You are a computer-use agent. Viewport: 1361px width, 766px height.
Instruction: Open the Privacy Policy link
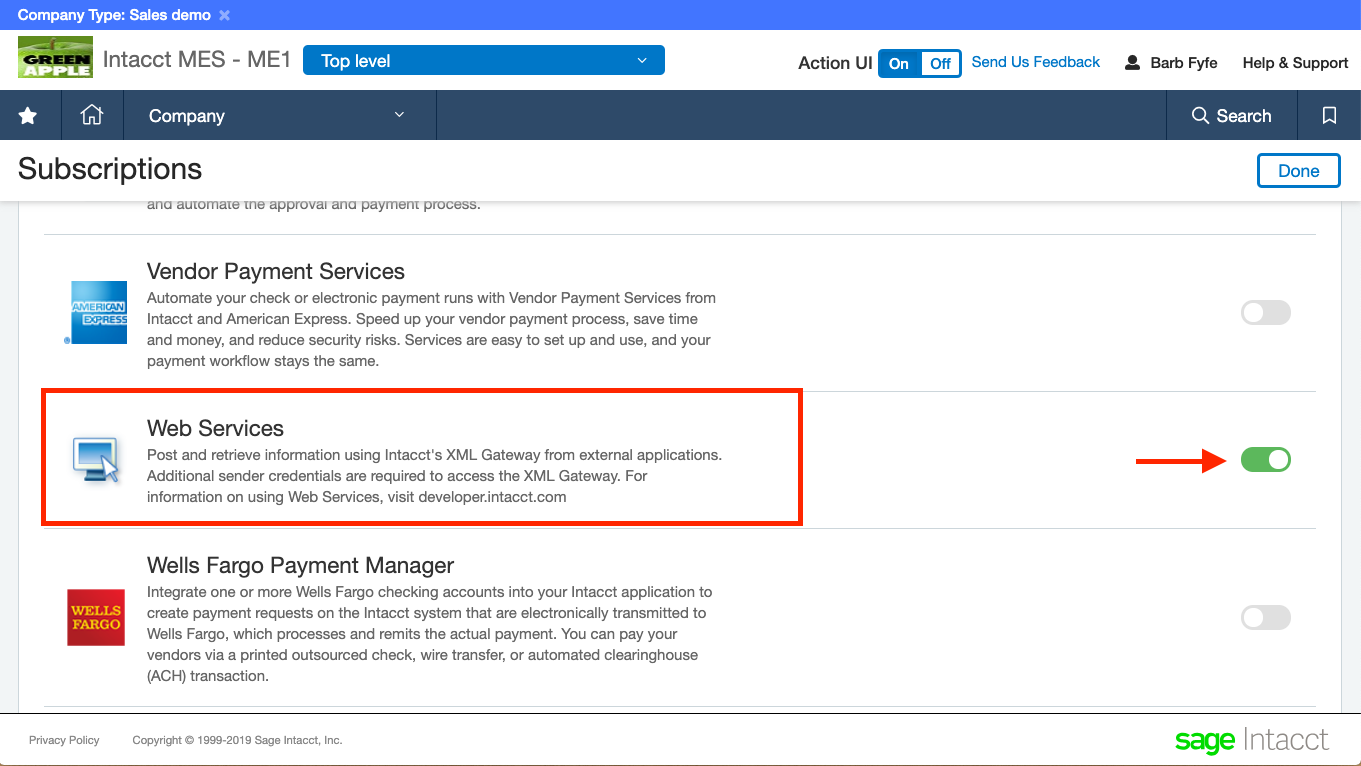pos(64,740)
